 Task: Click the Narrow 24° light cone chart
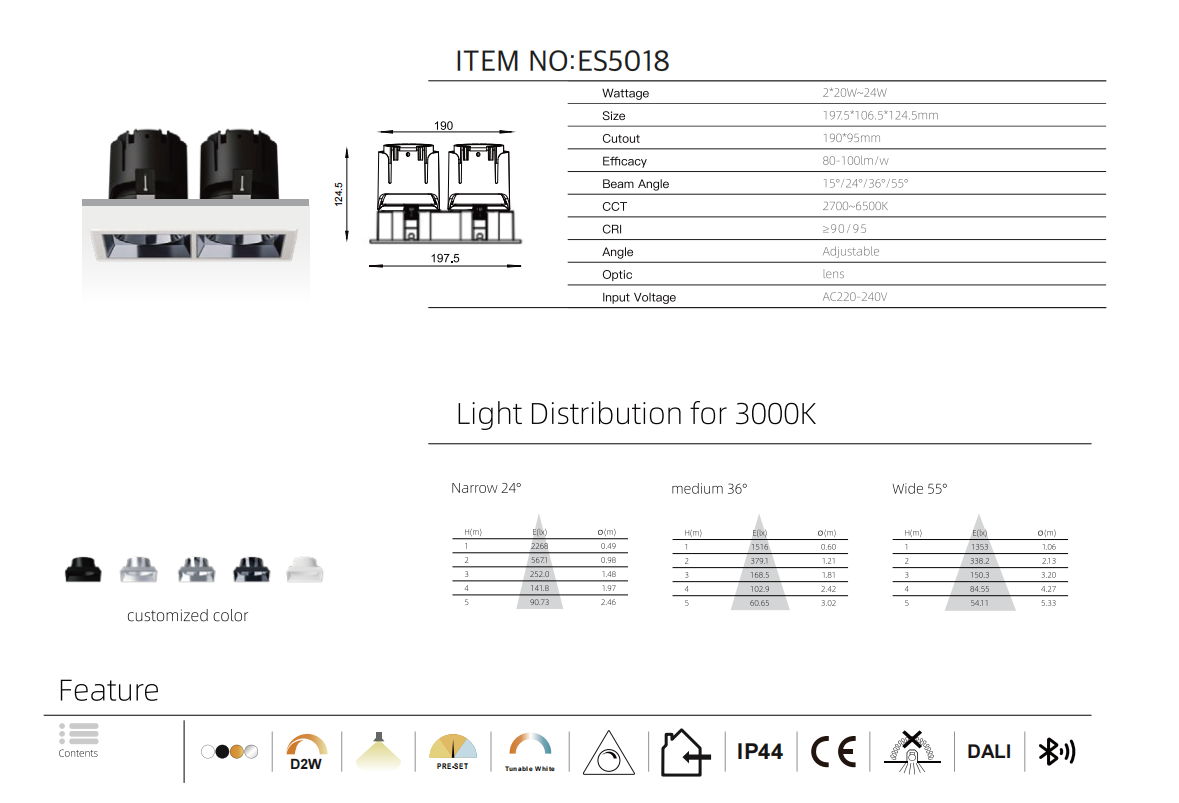pos(540,562)
